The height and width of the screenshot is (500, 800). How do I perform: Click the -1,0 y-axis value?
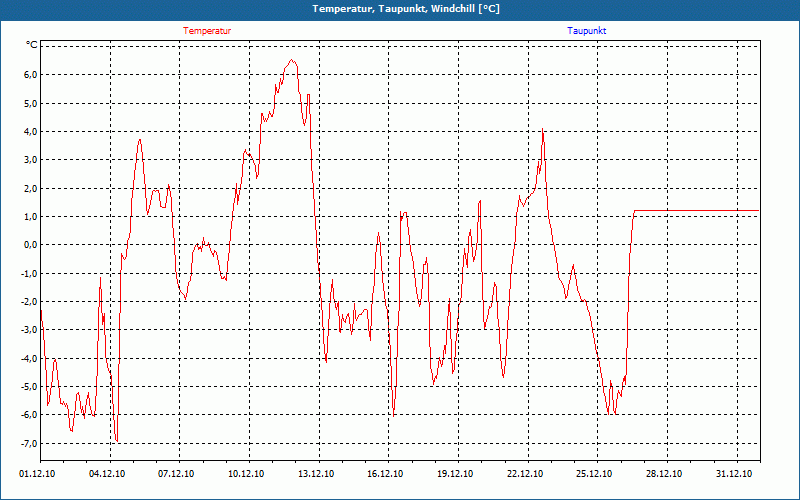coord(29,273)
